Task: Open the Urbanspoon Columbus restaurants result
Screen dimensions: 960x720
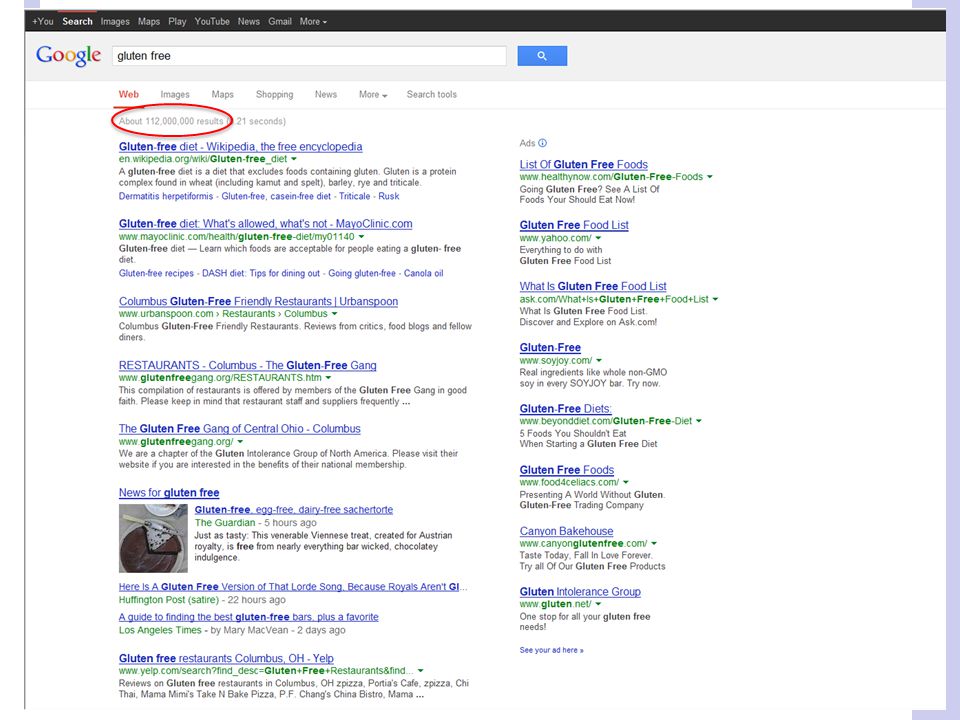Action: tap(258, 301)
